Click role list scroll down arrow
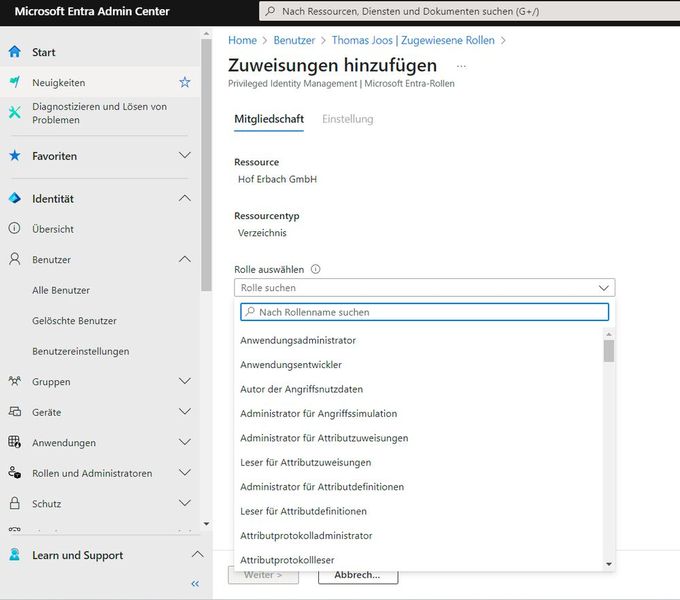Viewport: 680px width, 600px height. (x=609, y=564)
